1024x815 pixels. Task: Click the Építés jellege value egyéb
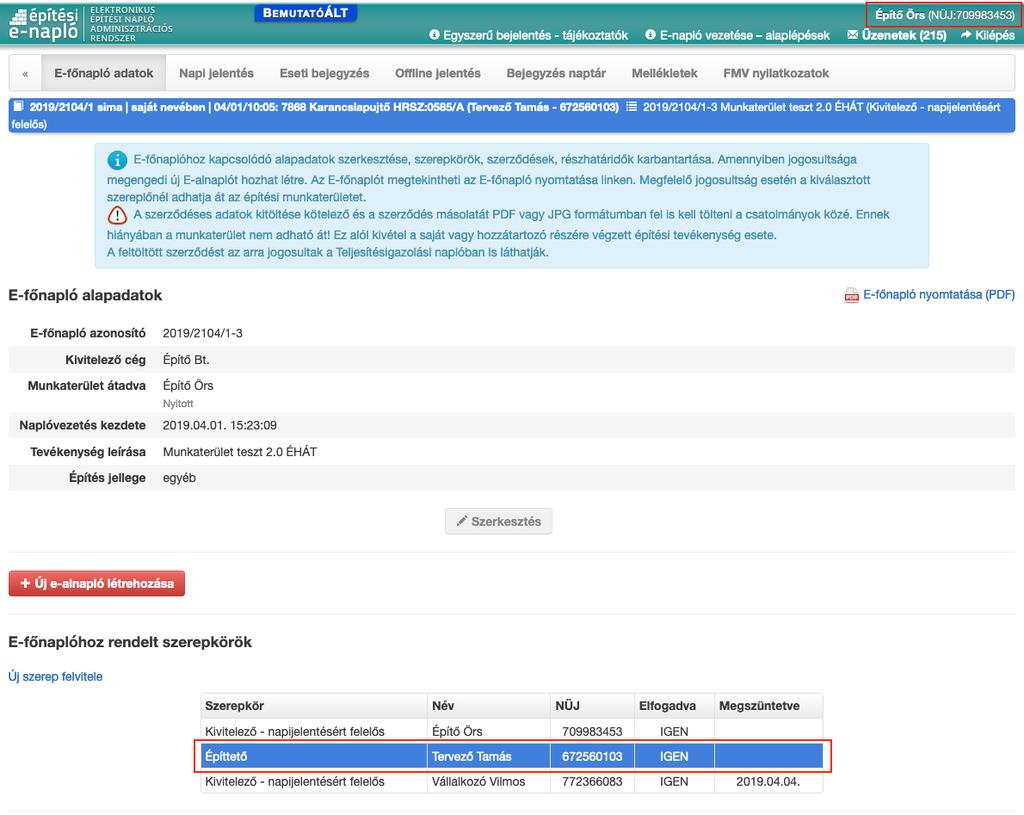click(179, 478)
